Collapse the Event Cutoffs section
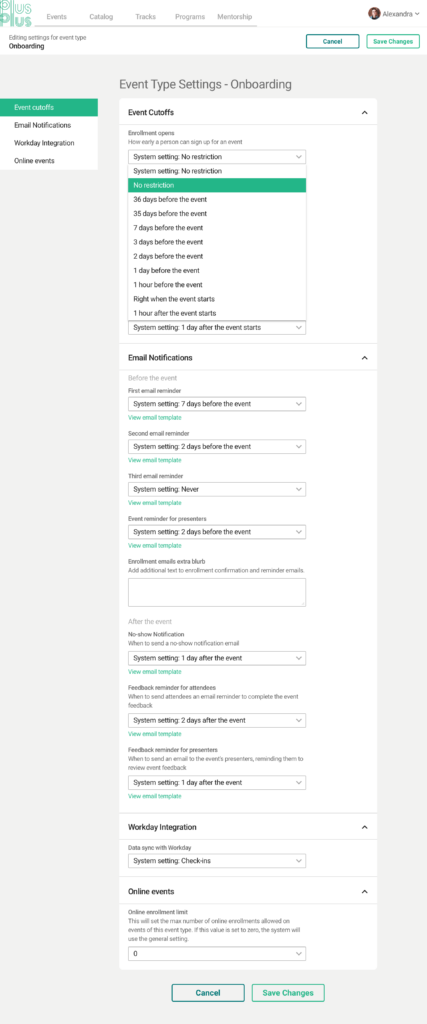This screenshot has width=427, height=1024. tap(364, 112)
